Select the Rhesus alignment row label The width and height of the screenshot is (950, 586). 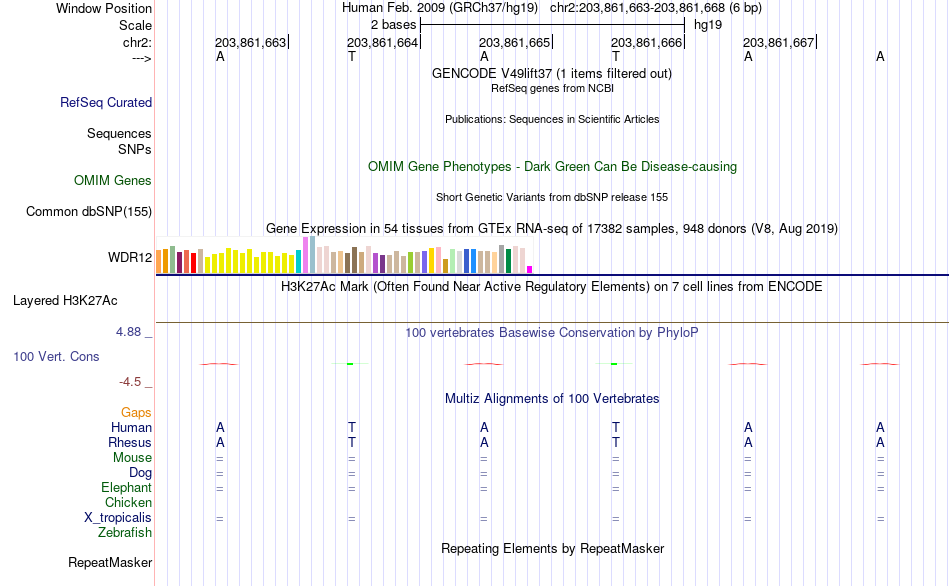[x=130, y=443]
